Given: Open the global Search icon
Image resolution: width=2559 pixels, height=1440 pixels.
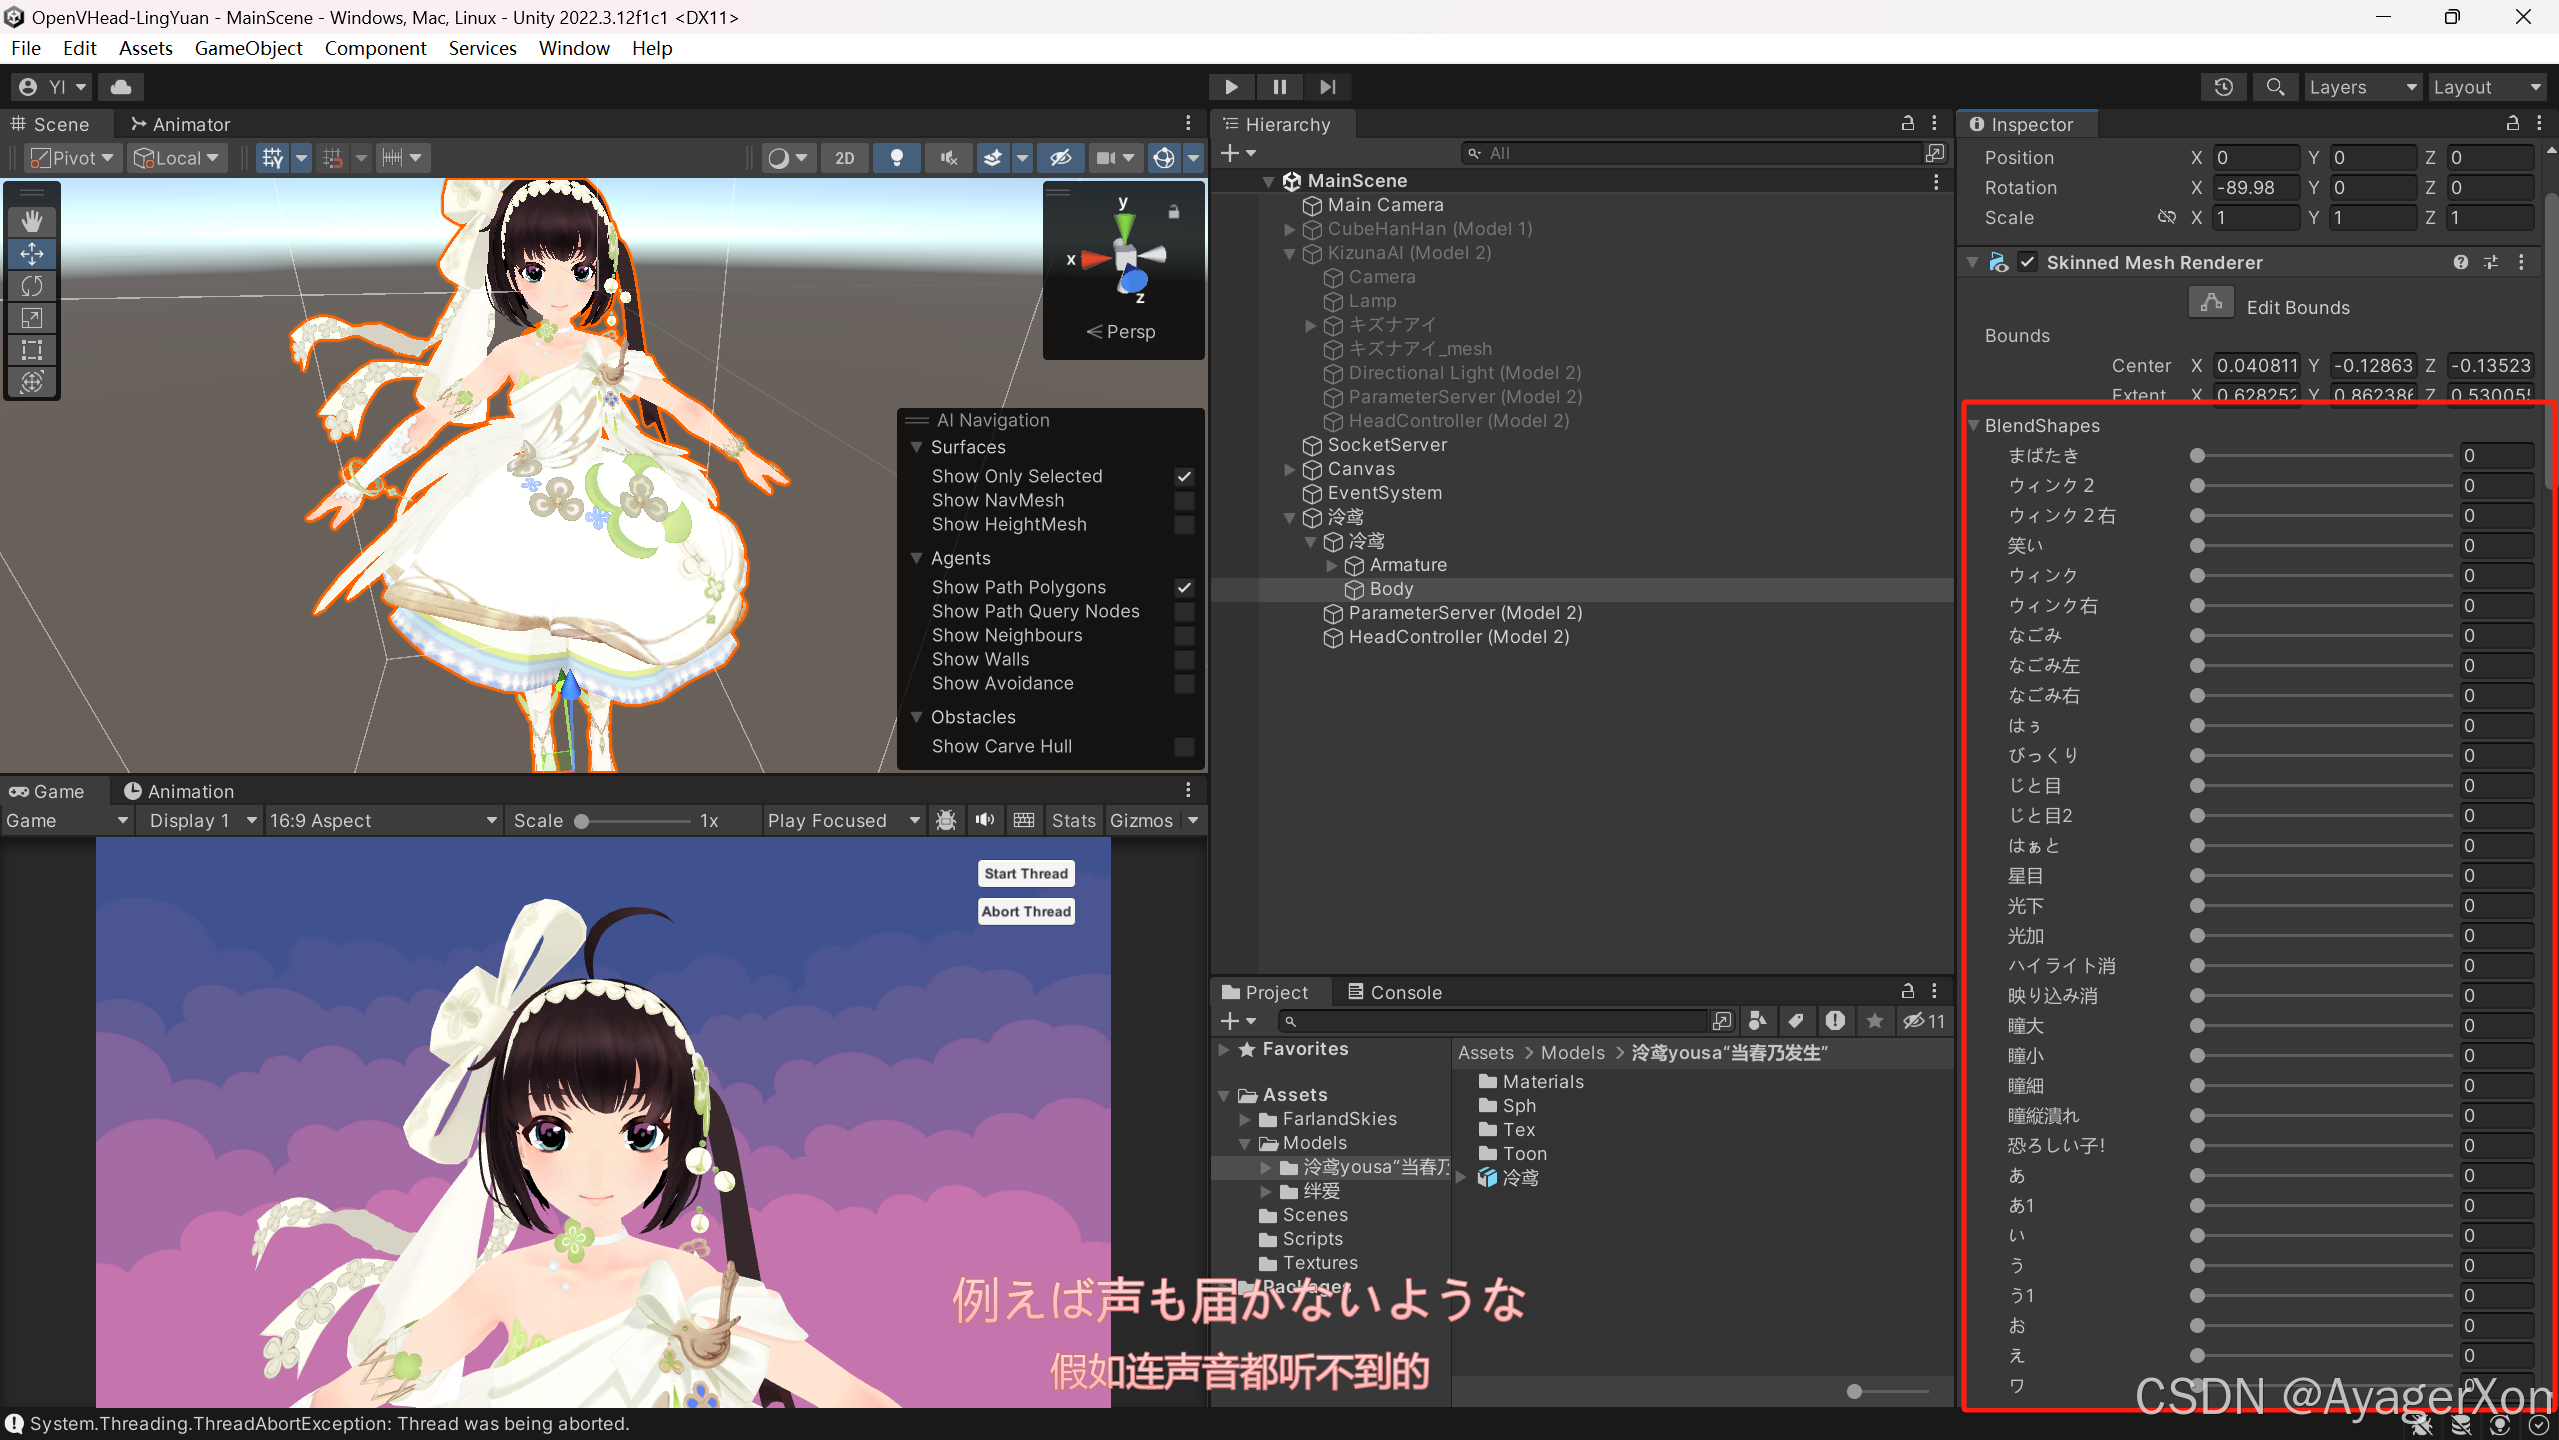Looking at the screenshot, I should click(x=2275, y=87).
